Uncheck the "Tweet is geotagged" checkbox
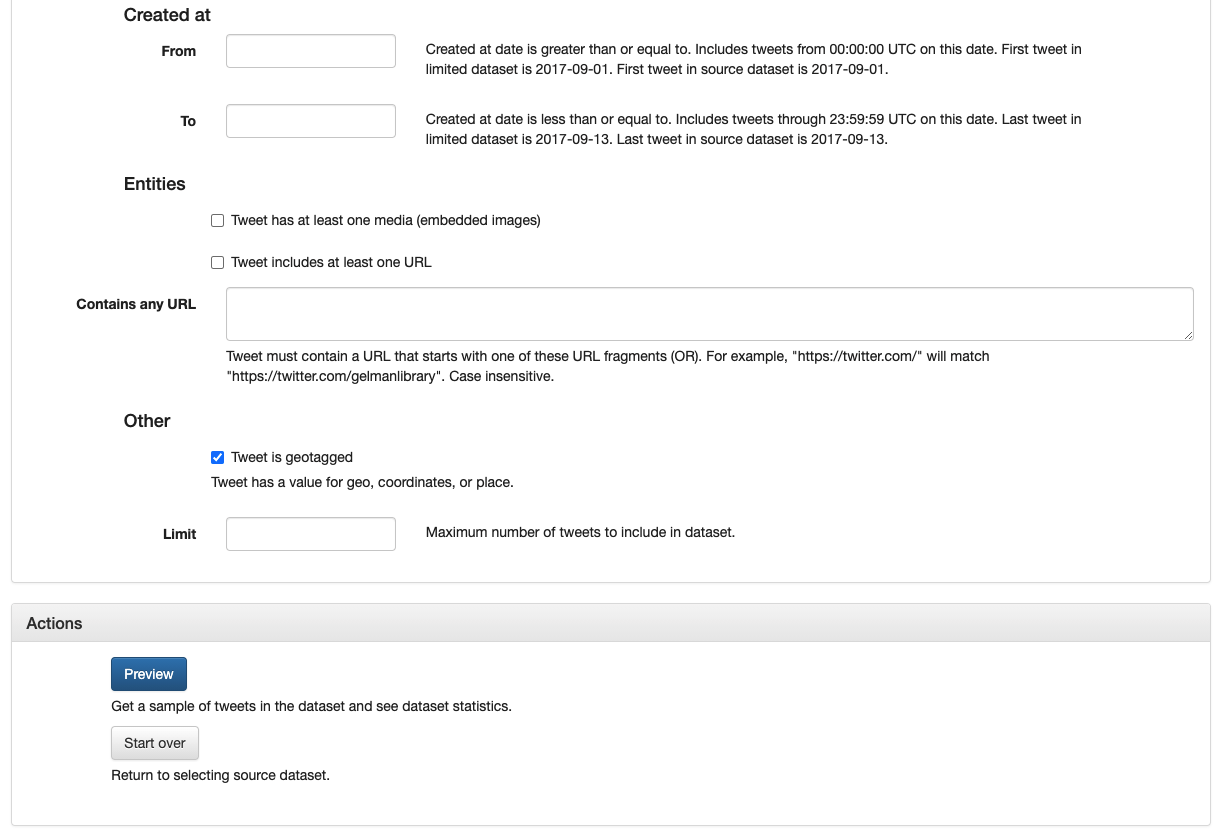This screenshot has height=836, width=1227. click(217, 457)
